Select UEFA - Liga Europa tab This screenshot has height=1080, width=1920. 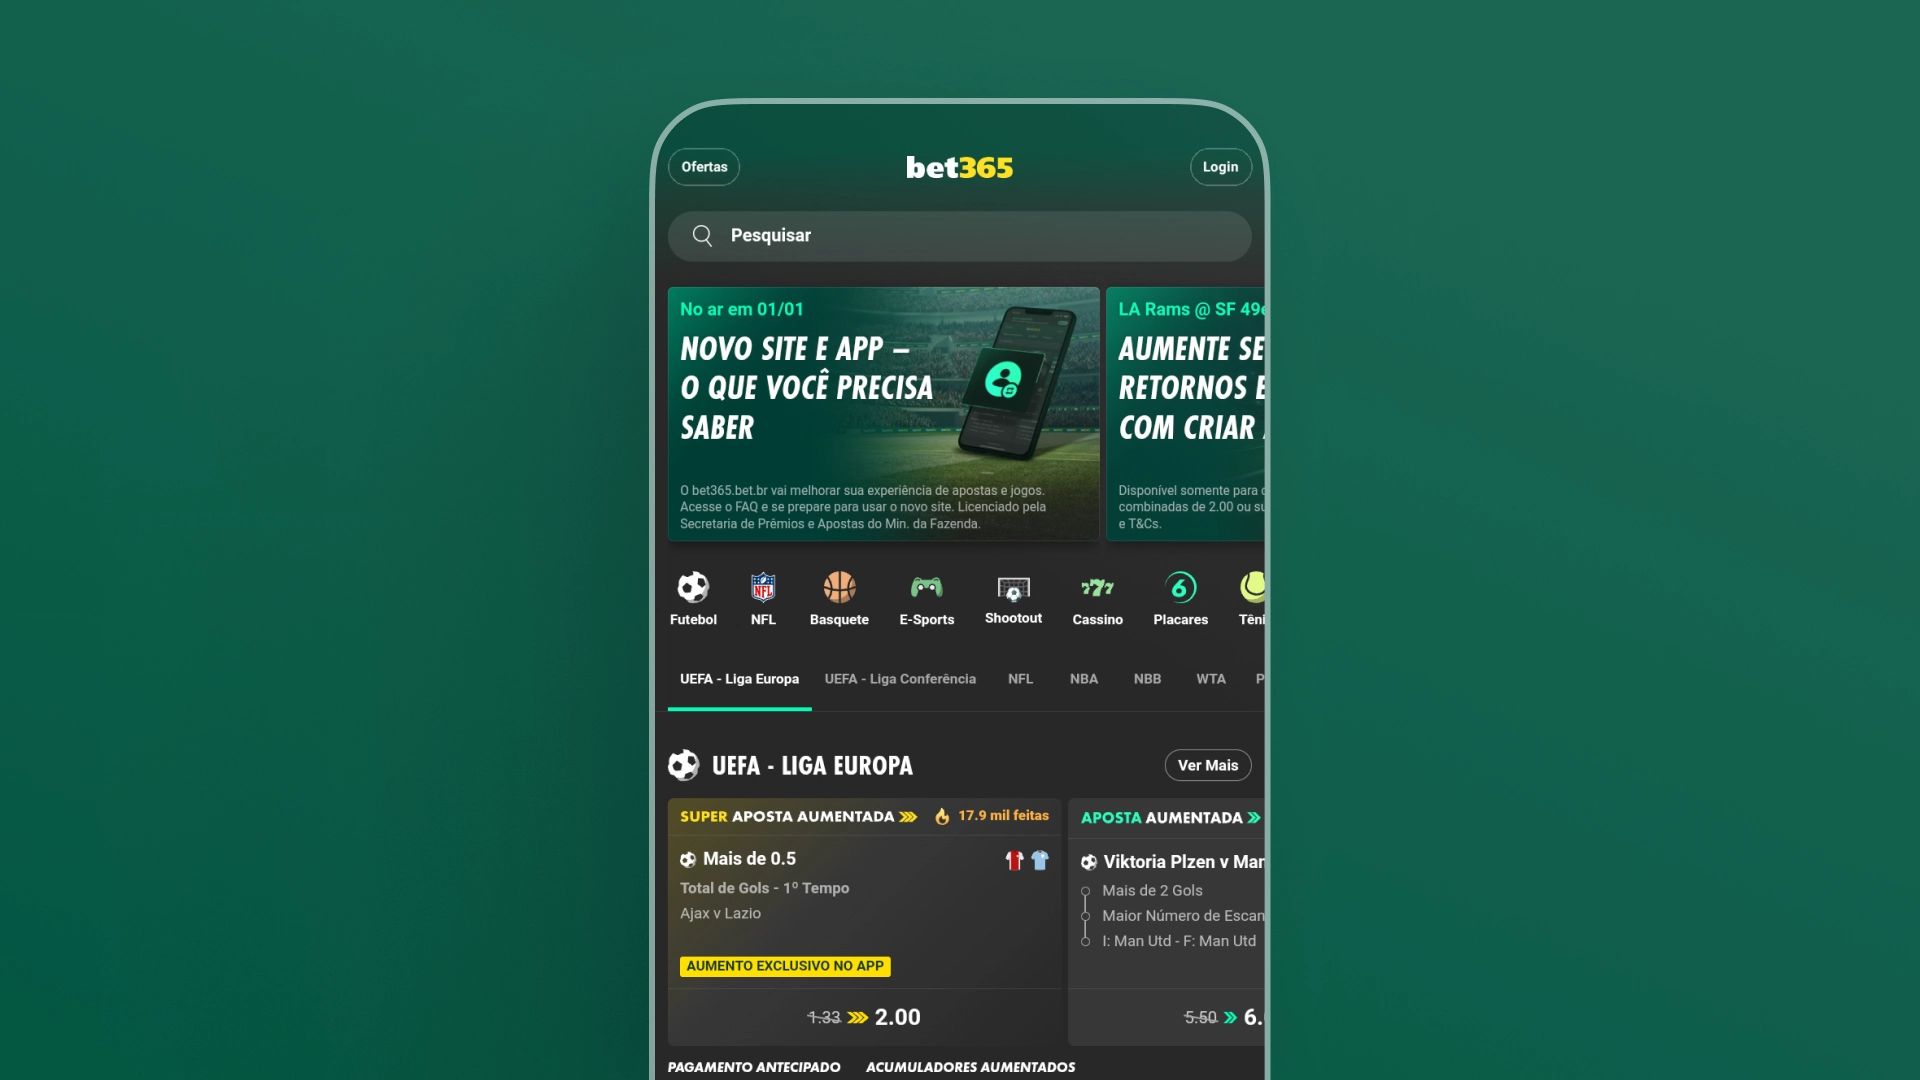click(x=738, y=678)
